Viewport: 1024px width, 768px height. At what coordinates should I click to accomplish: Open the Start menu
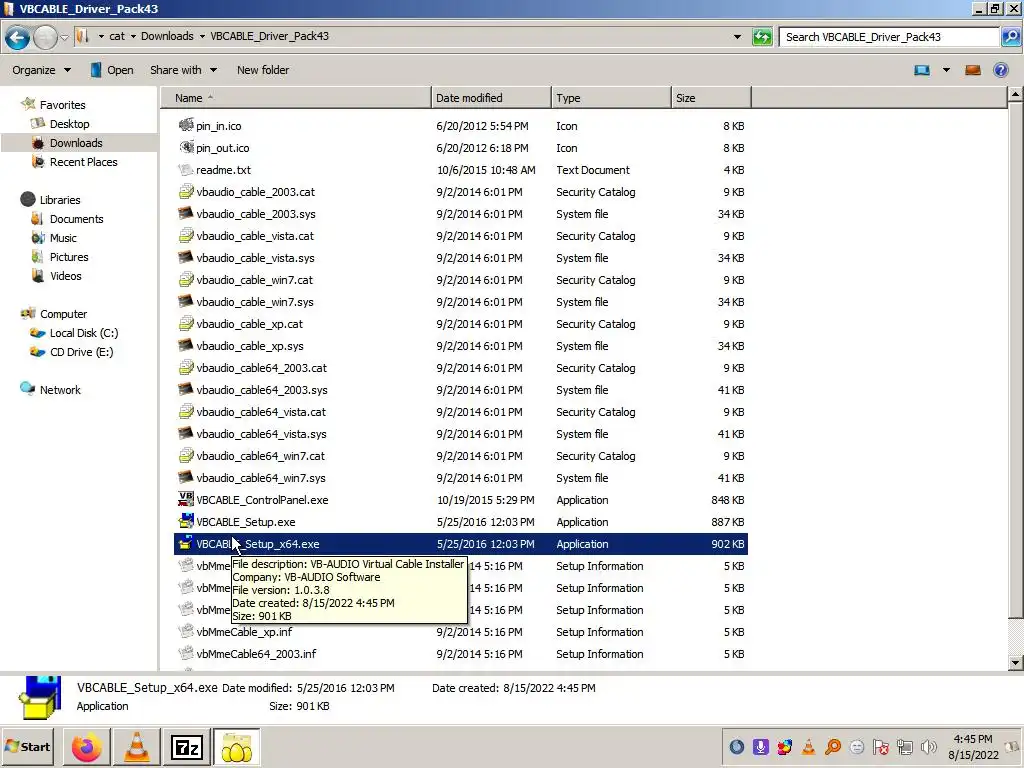[x=27, y=746]
